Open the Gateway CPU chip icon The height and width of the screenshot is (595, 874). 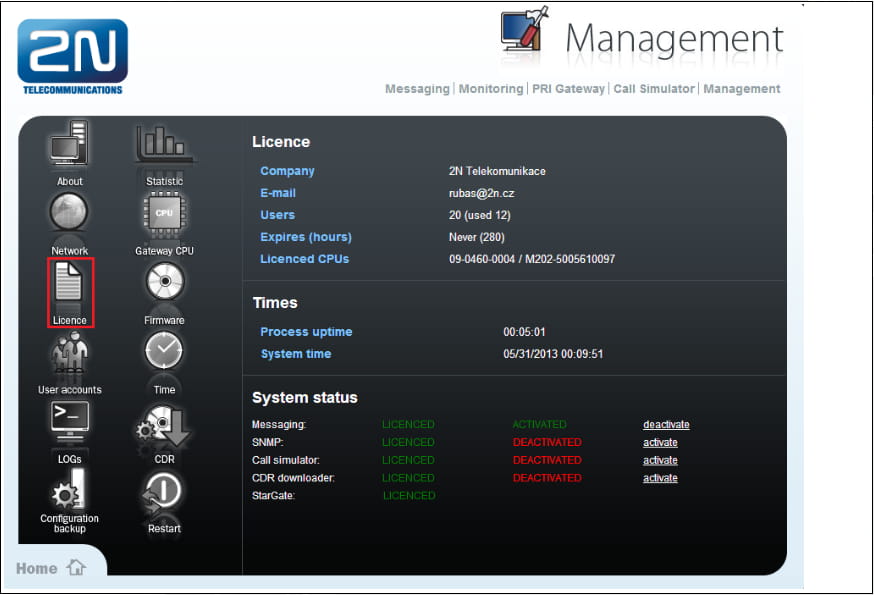(164, 212)
